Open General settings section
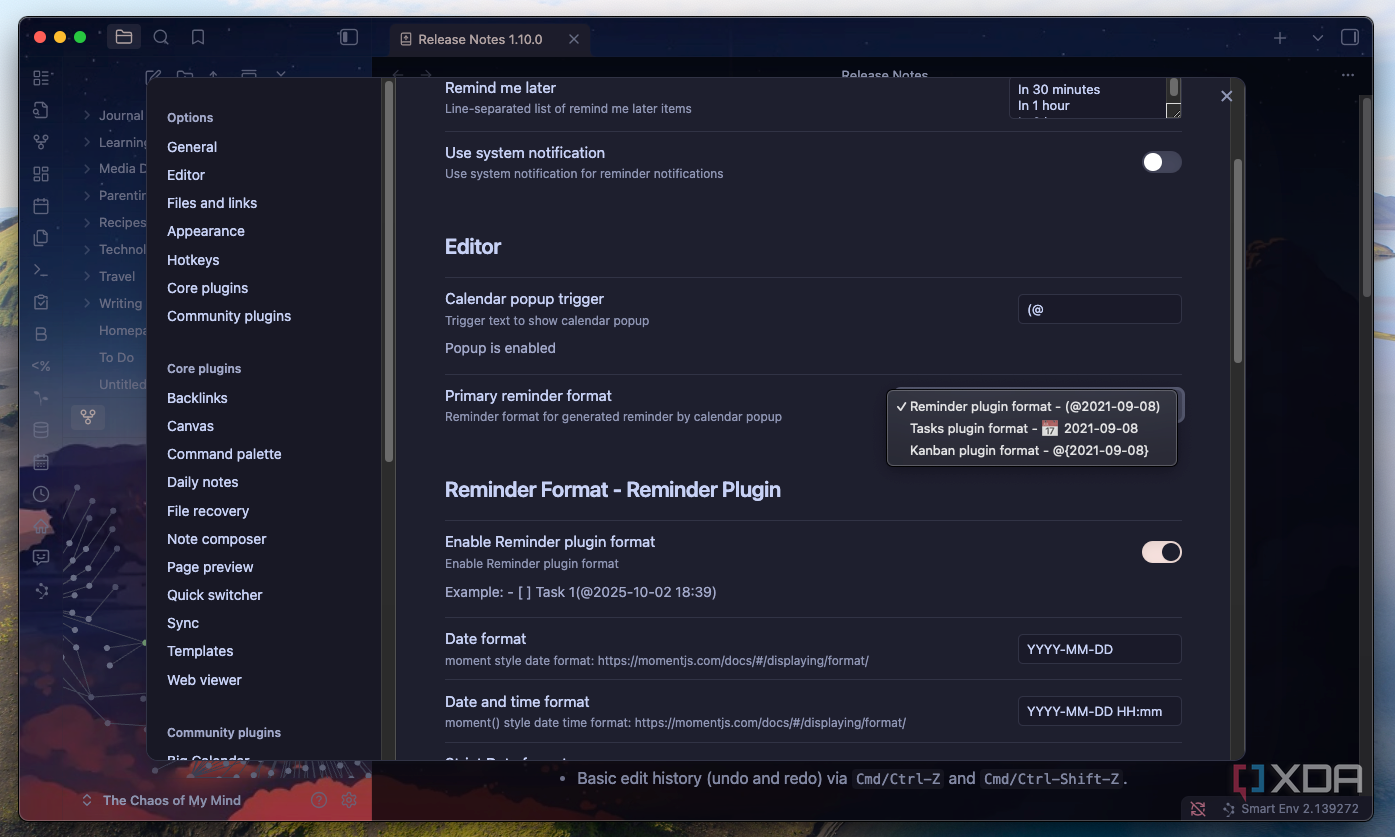The height and width of the screenshot is (837, 1395). click(192, 147)
